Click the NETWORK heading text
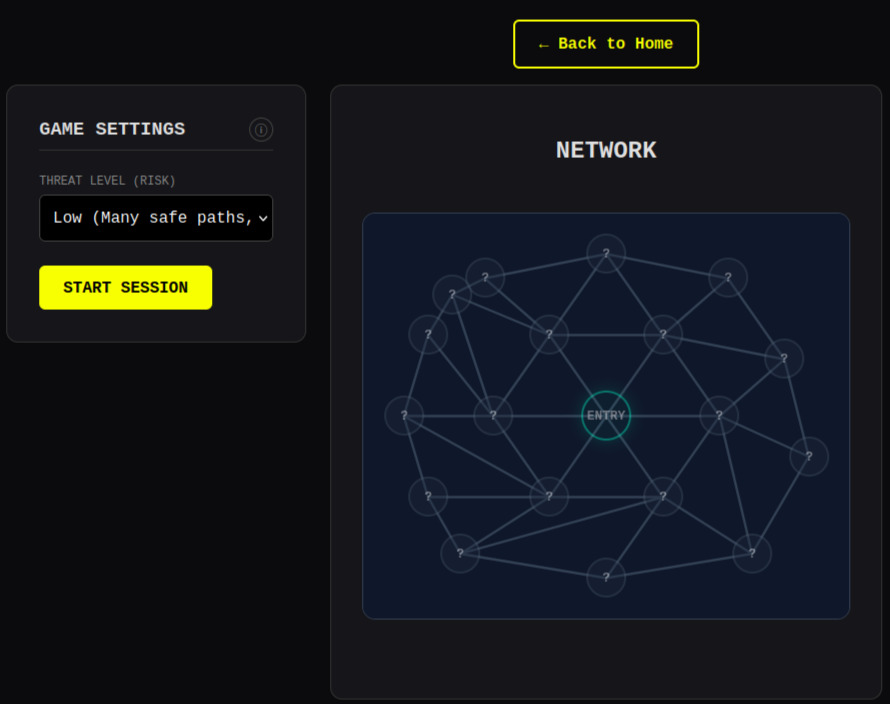Viewport: 890px width, 704px height. pos(606,150)
